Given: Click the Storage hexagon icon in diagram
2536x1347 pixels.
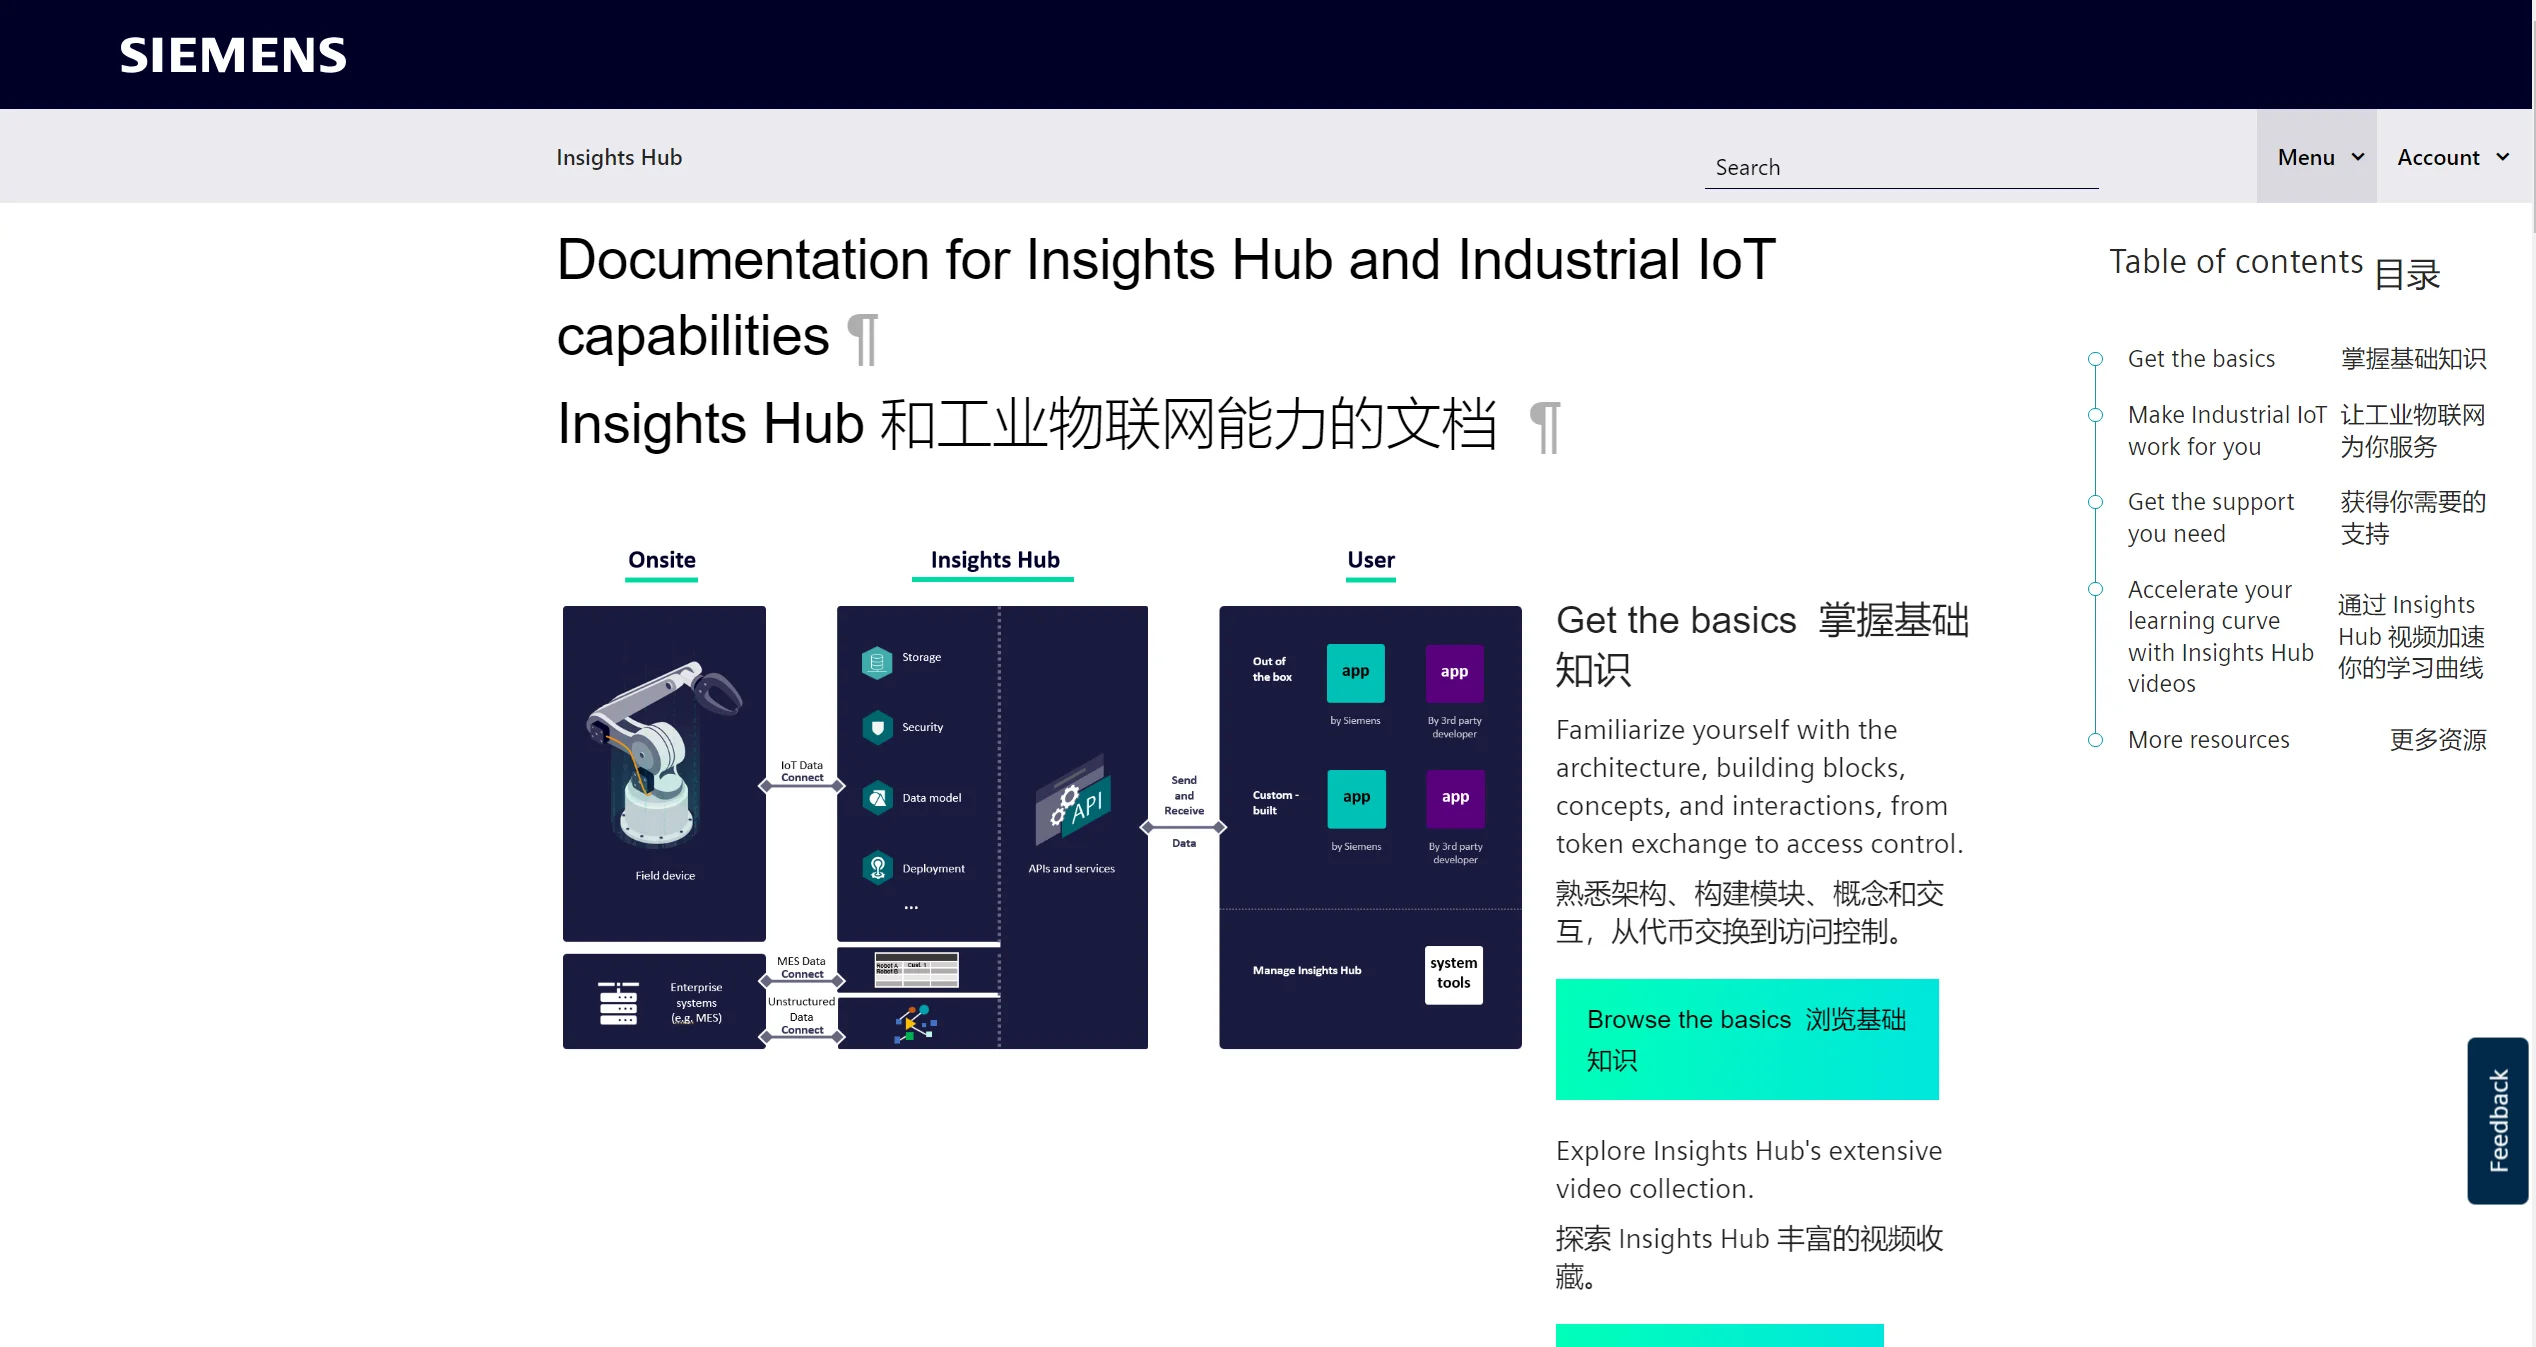Looking at the screenshot, I should [x=877, y=660].
